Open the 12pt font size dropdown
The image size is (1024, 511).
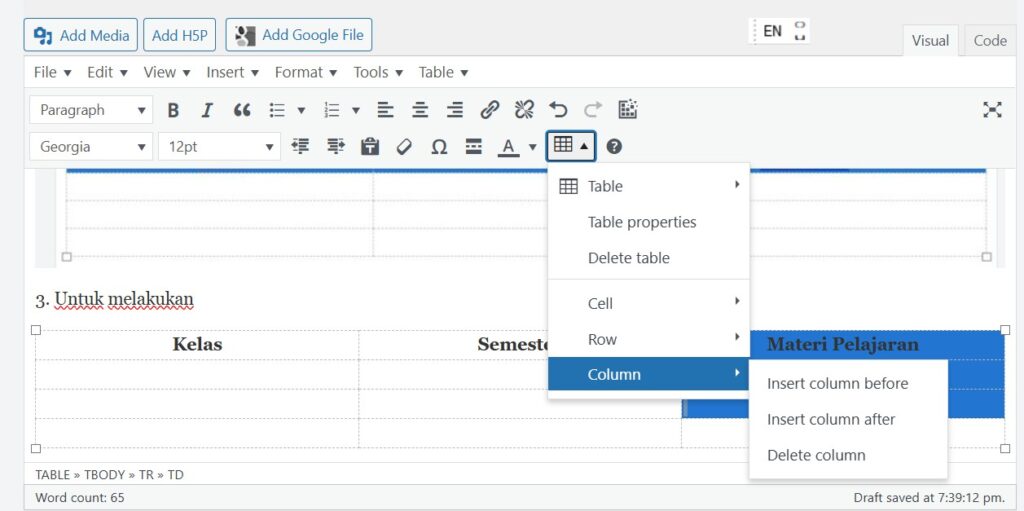click(219, 147)
